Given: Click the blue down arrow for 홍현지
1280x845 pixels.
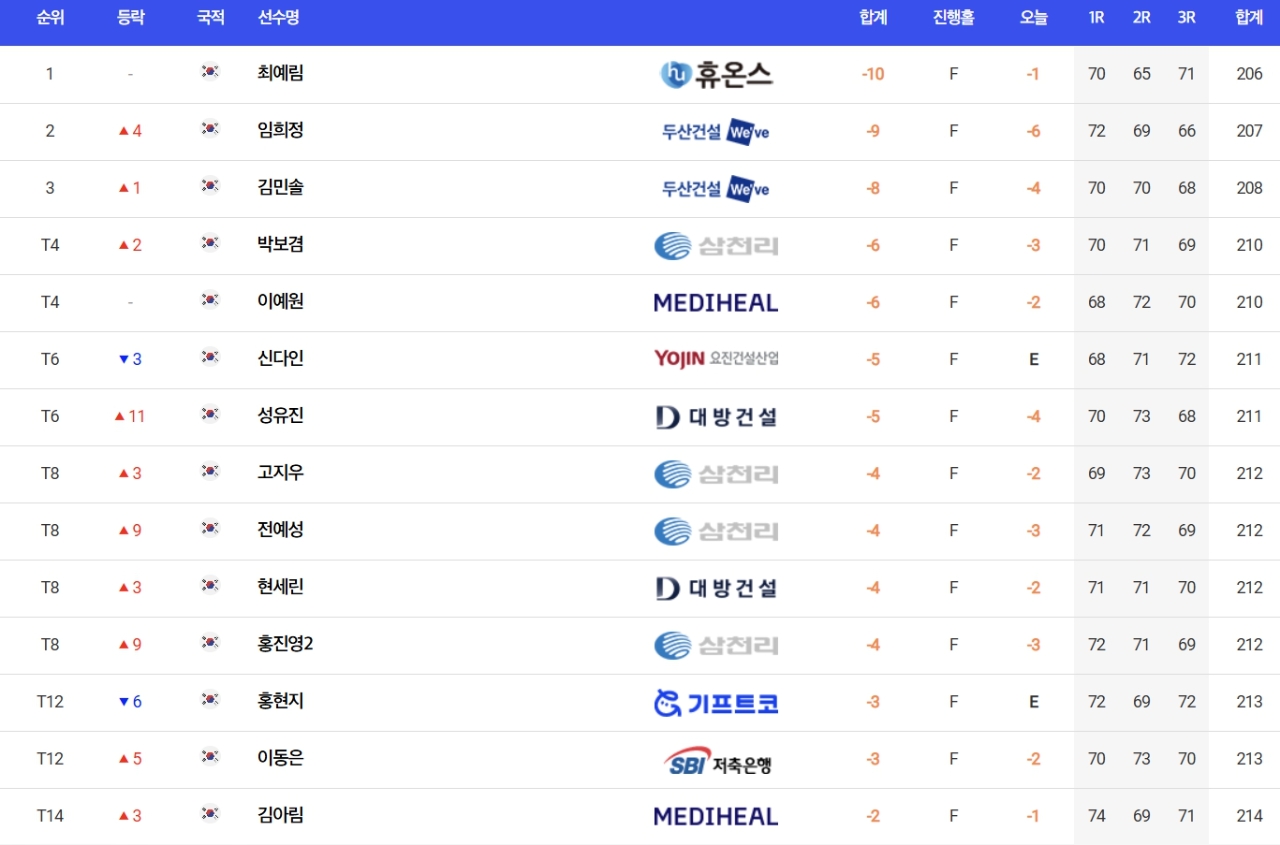Looking at the screenshot, I should 124,702.
